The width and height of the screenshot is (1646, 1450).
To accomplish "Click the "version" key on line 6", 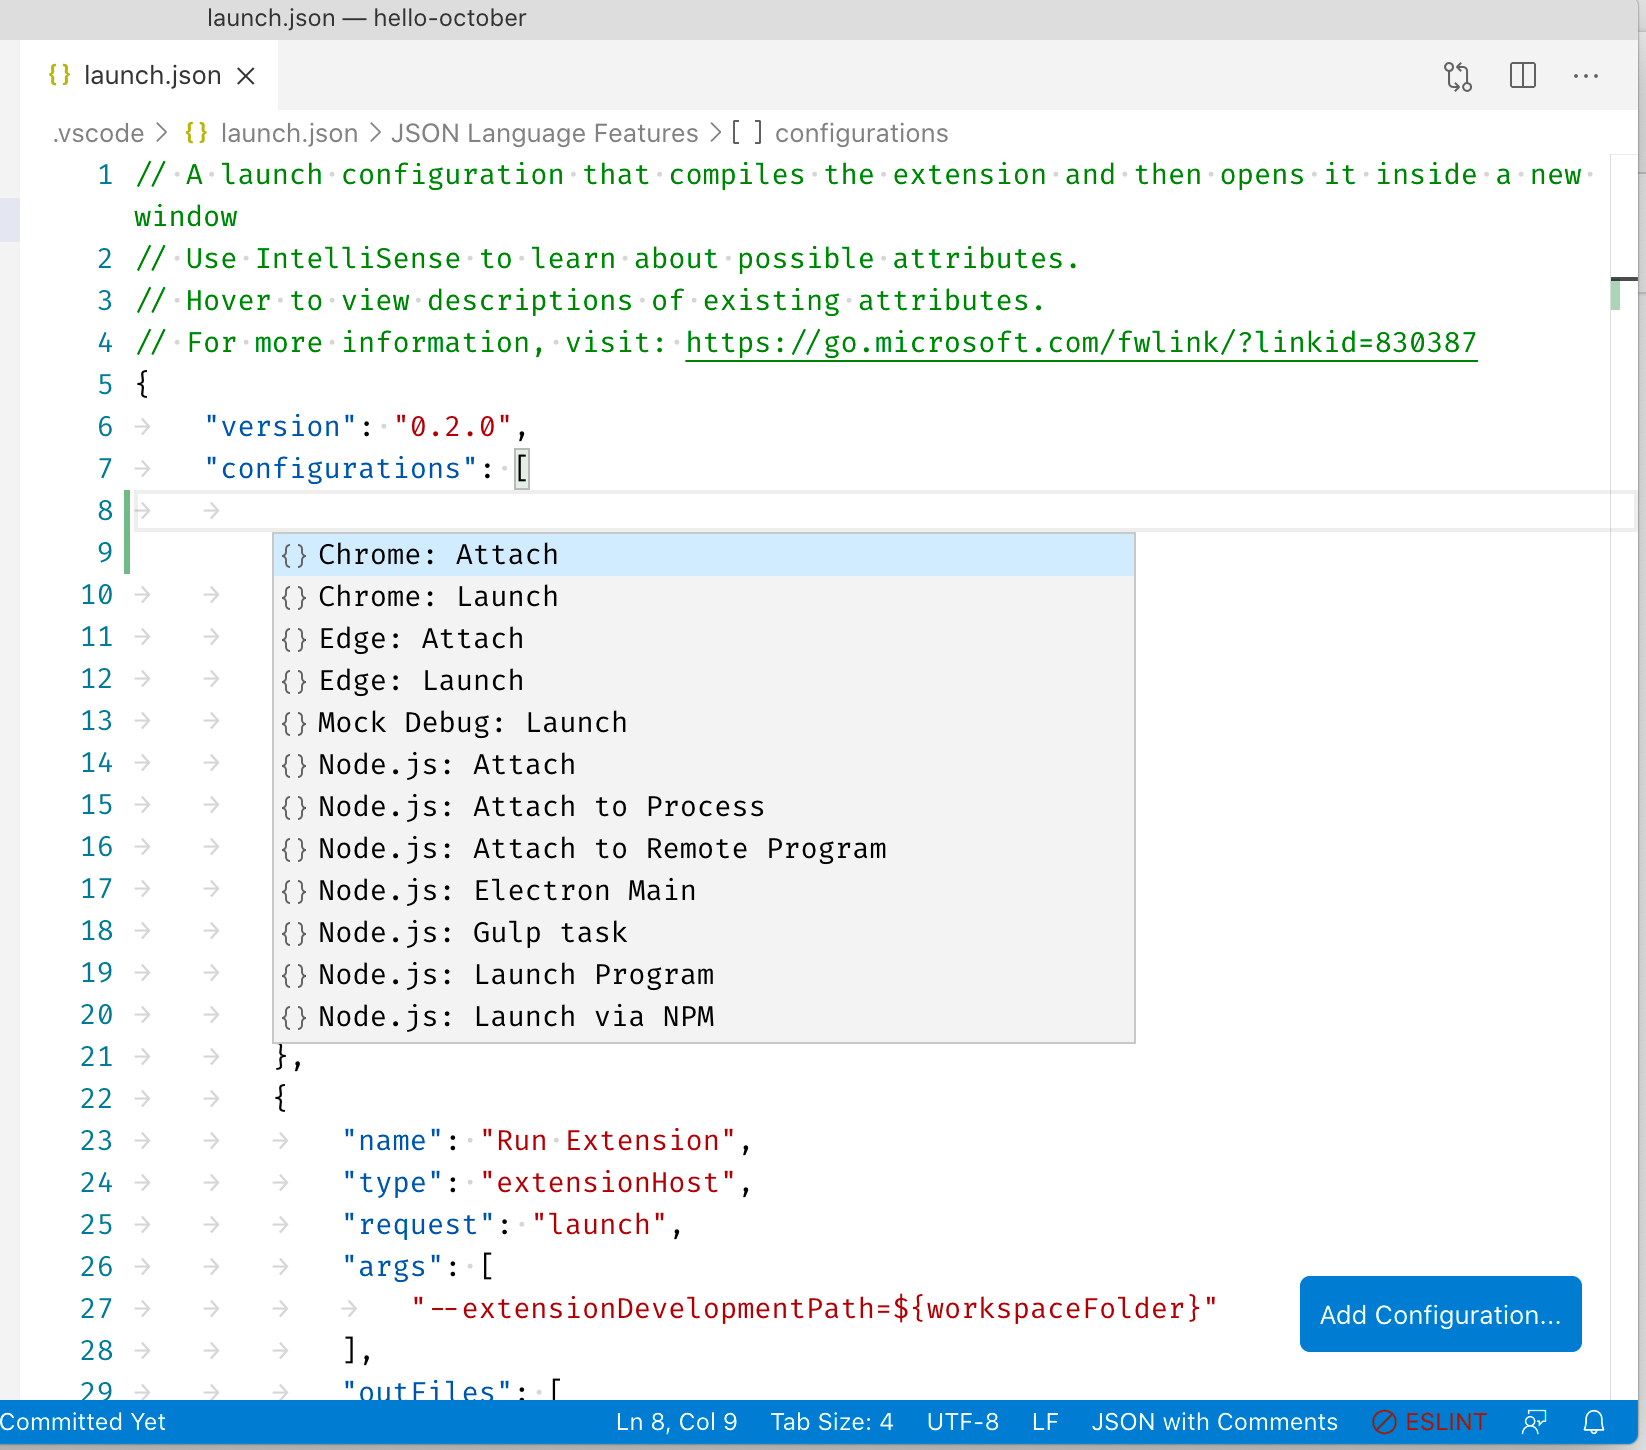I will [x=280, y=427].
